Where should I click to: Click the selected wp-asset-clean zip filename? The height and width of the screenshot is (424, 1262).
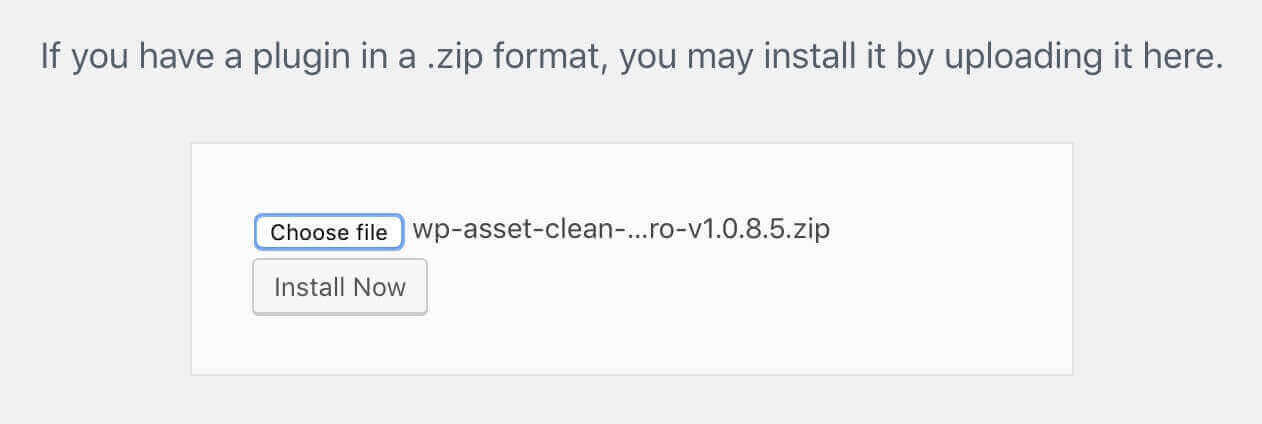pyautogui.click(x=621, y=231)
